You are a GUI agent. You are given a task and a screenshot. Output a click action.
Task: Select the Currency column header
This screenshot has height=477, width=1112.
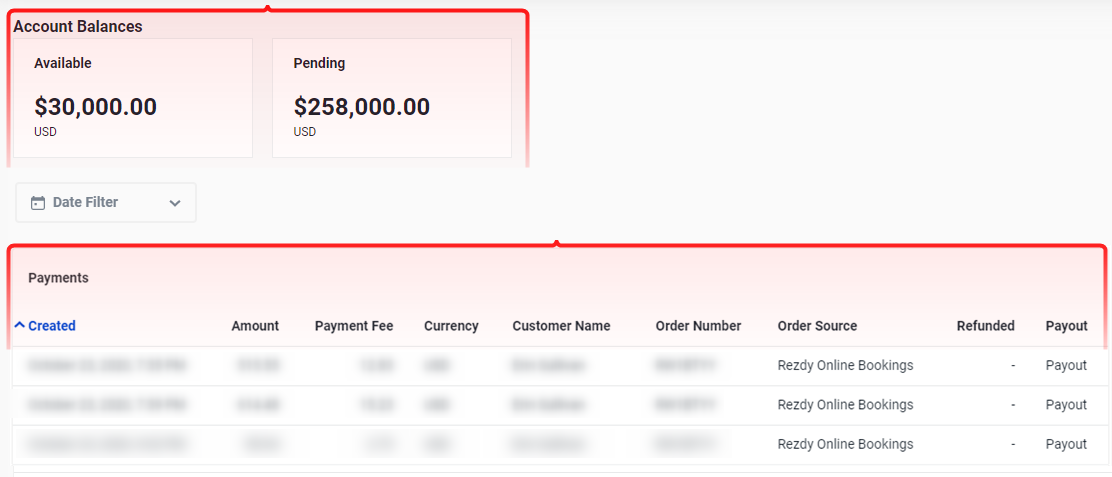coord(451,326)
